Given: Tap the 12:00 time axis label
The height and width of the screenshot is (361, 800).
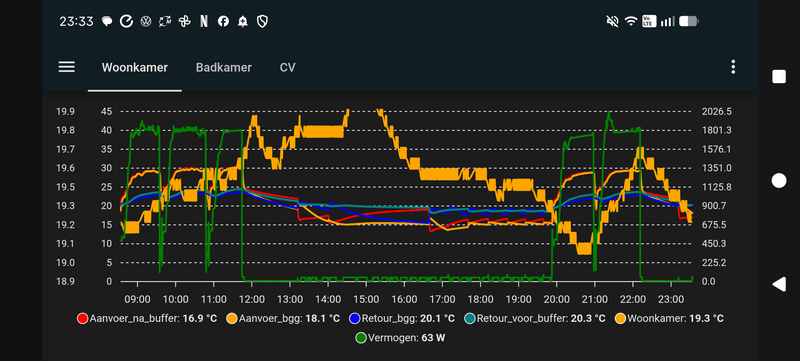Looking at the screenshot, I should [x=252, y=299].
